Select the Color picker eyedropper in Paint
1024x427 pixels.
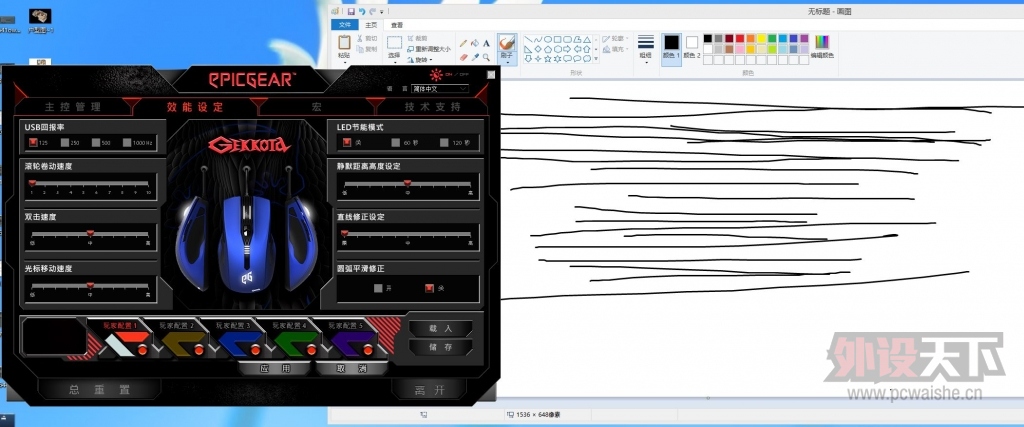point(475,57)
